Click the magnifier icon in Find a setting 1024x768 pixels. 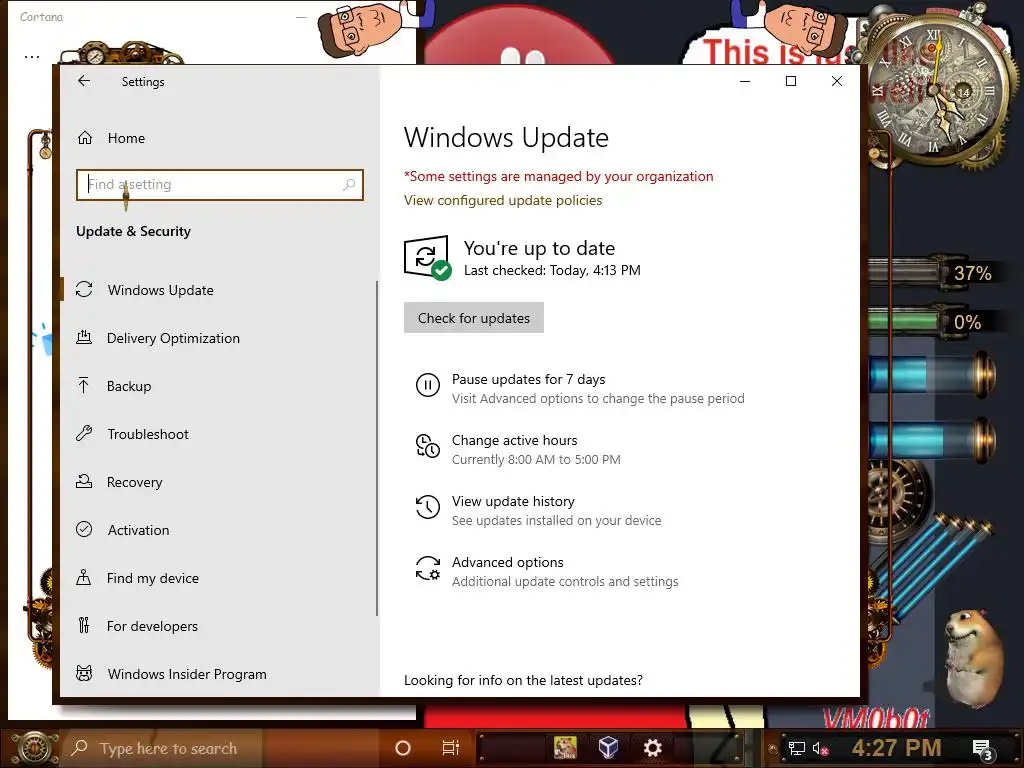349,185
